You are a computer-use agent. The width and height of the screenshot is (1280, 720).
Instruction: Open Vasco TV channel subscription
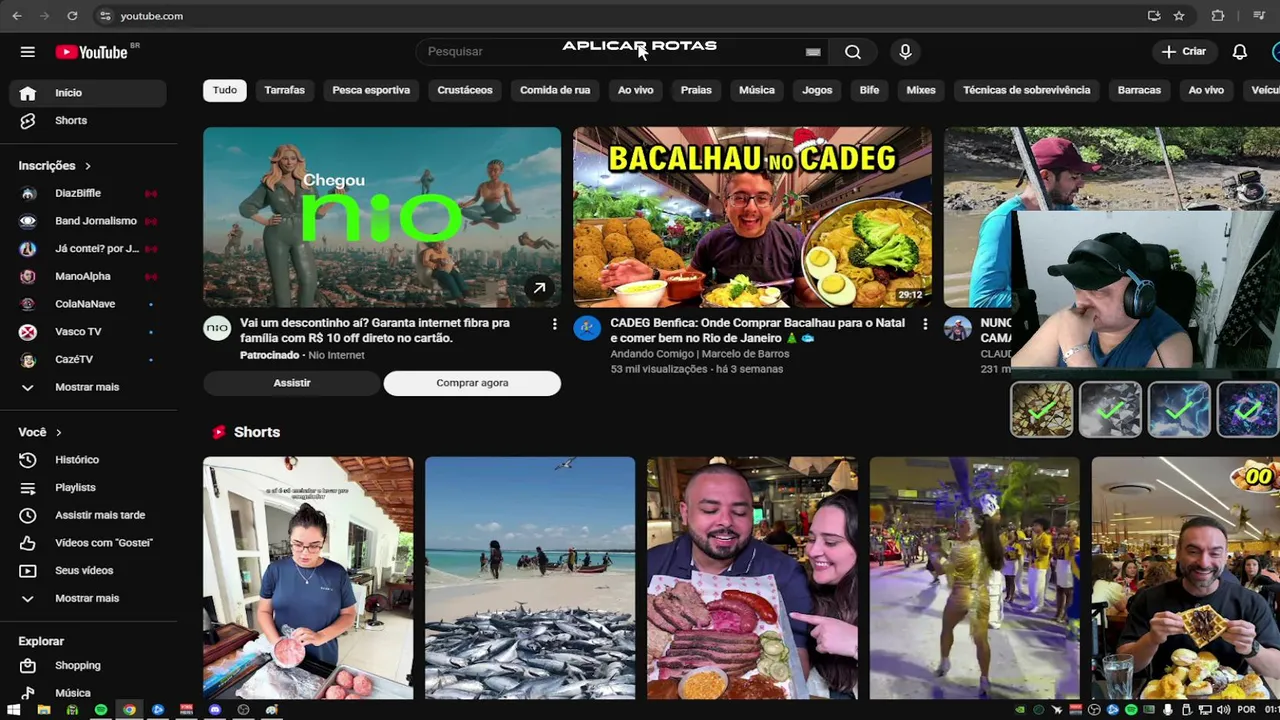tap(88, 332)
